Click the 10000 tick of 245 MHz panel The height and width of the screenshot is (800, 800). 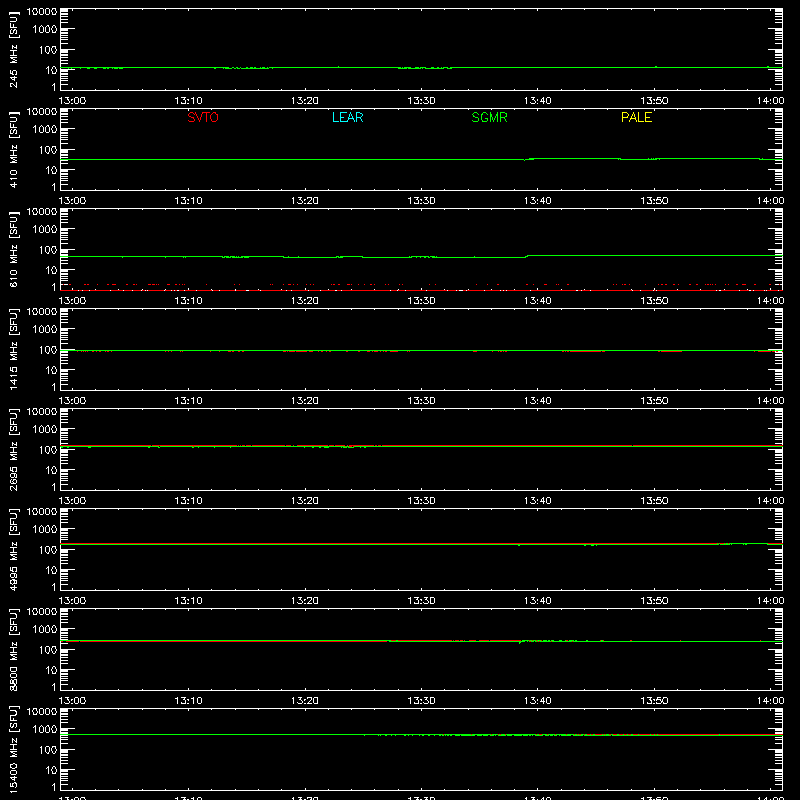[42, 12]
